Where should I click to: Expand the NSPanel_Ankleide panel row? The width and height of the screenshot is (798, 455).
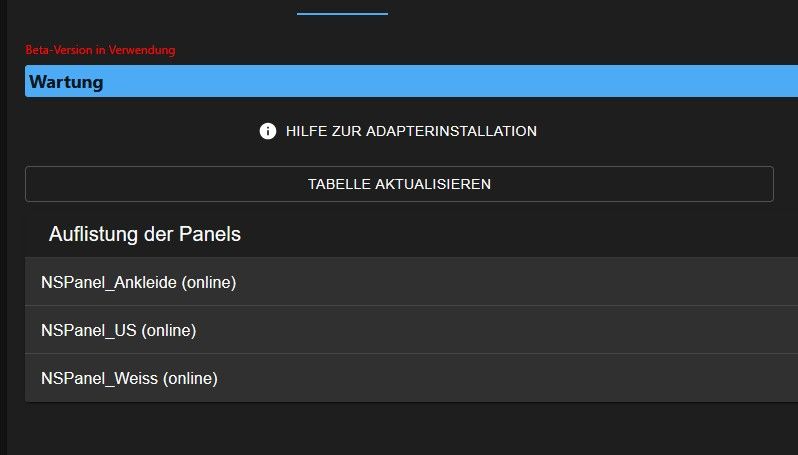(x=400, y=282)
